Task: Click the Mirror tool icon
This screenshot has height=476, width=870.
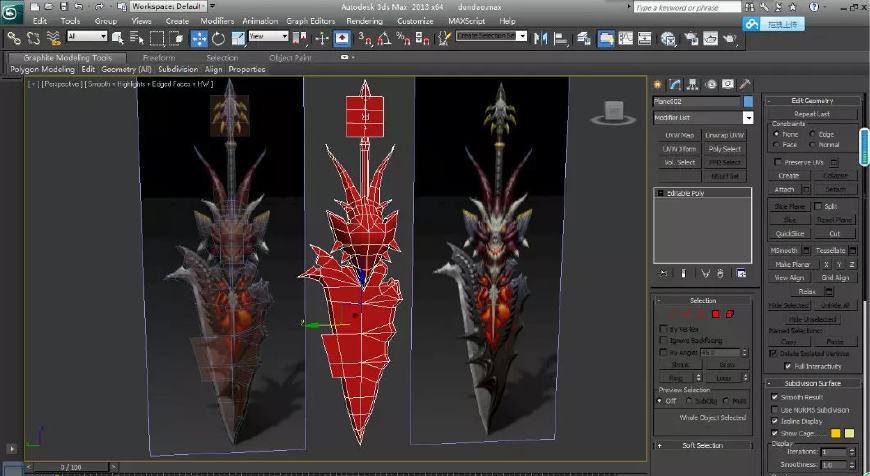Action: tap(540, 38)
